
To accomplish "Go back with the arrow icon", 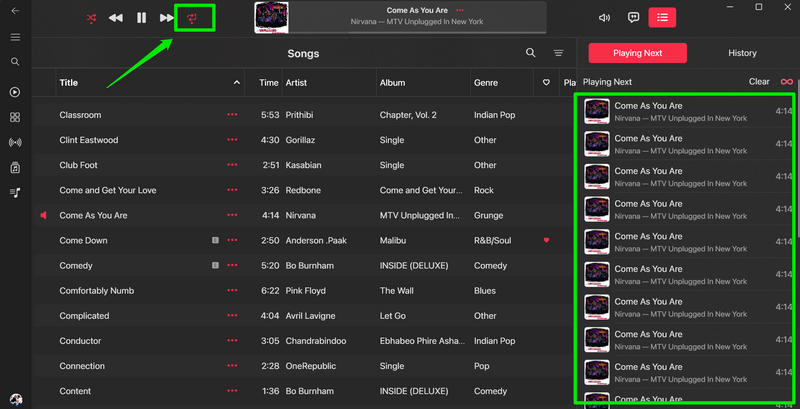I will [15, 11].
